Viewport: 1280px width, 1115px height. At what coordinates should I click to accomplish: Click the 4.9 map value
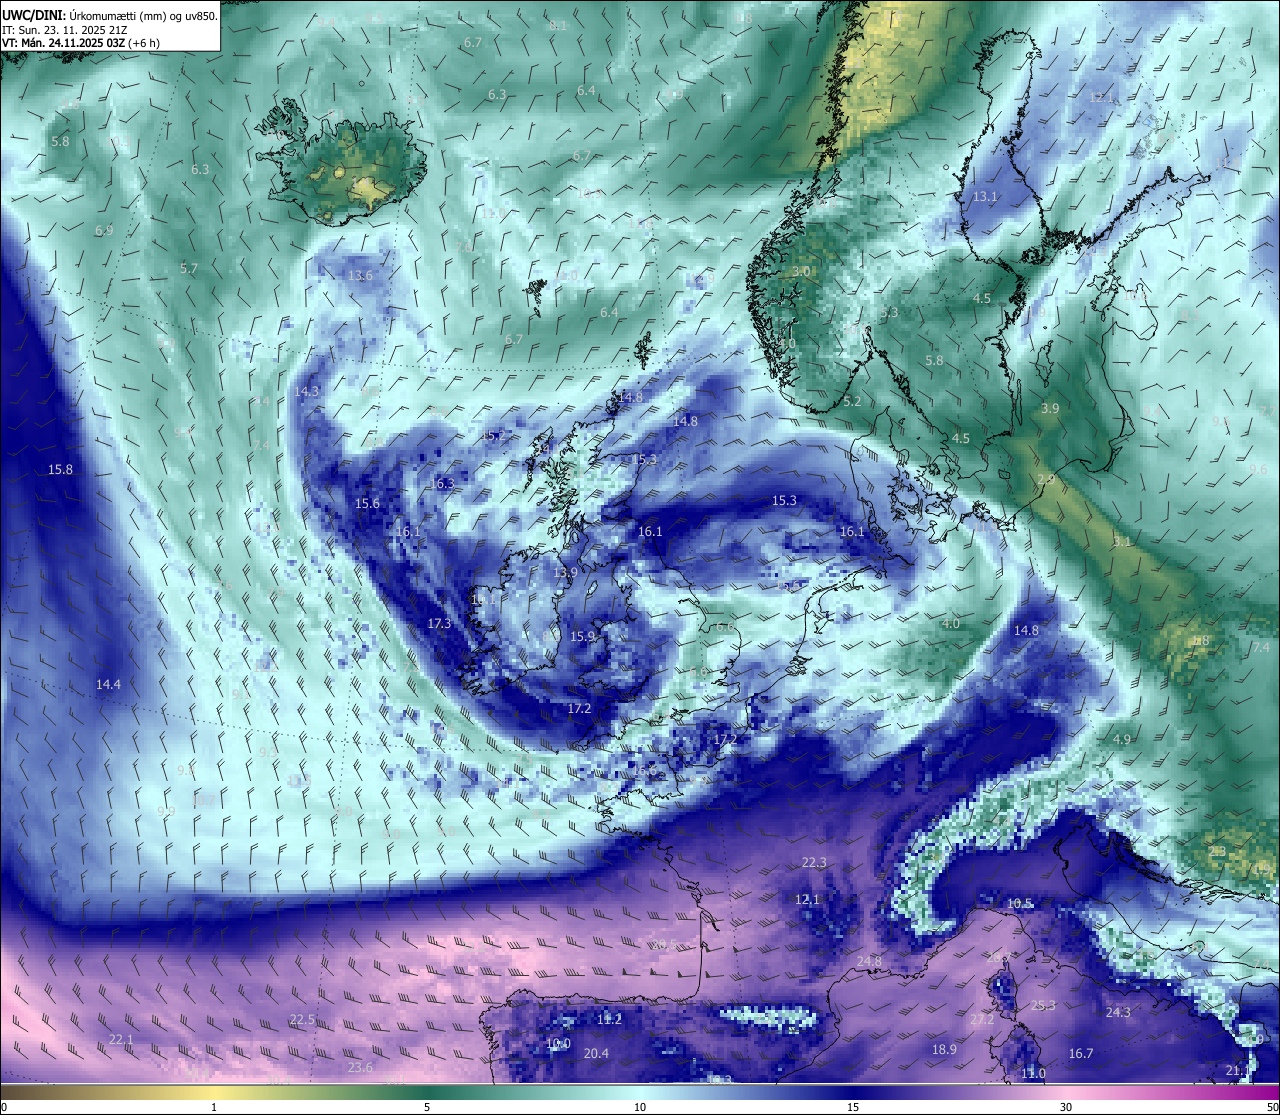coord(1122,739)
